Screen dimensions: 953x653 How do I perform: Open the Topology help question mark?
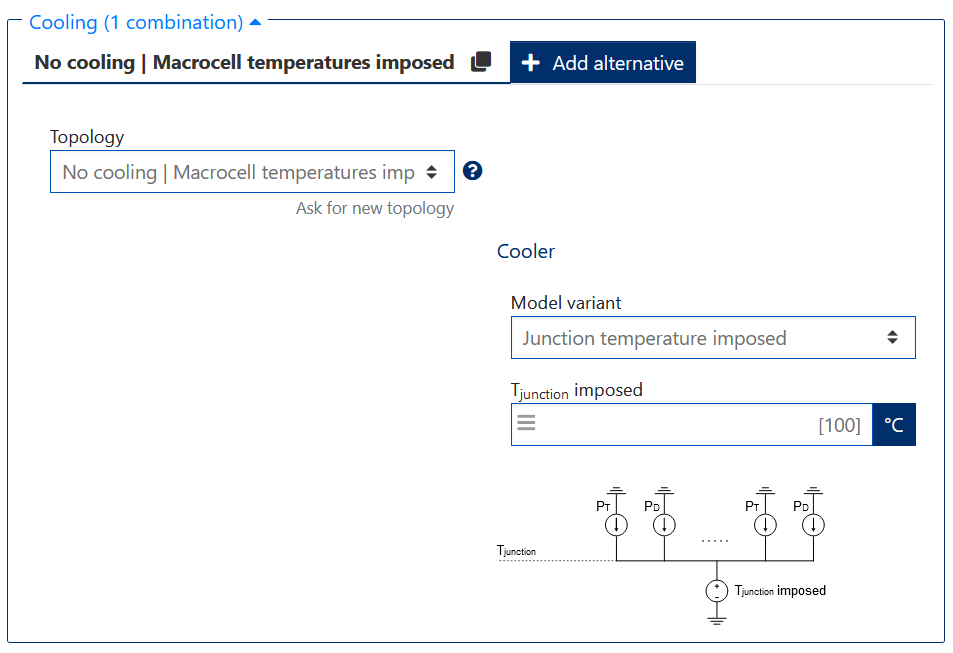pyautogui.click(x=473, y=171)
